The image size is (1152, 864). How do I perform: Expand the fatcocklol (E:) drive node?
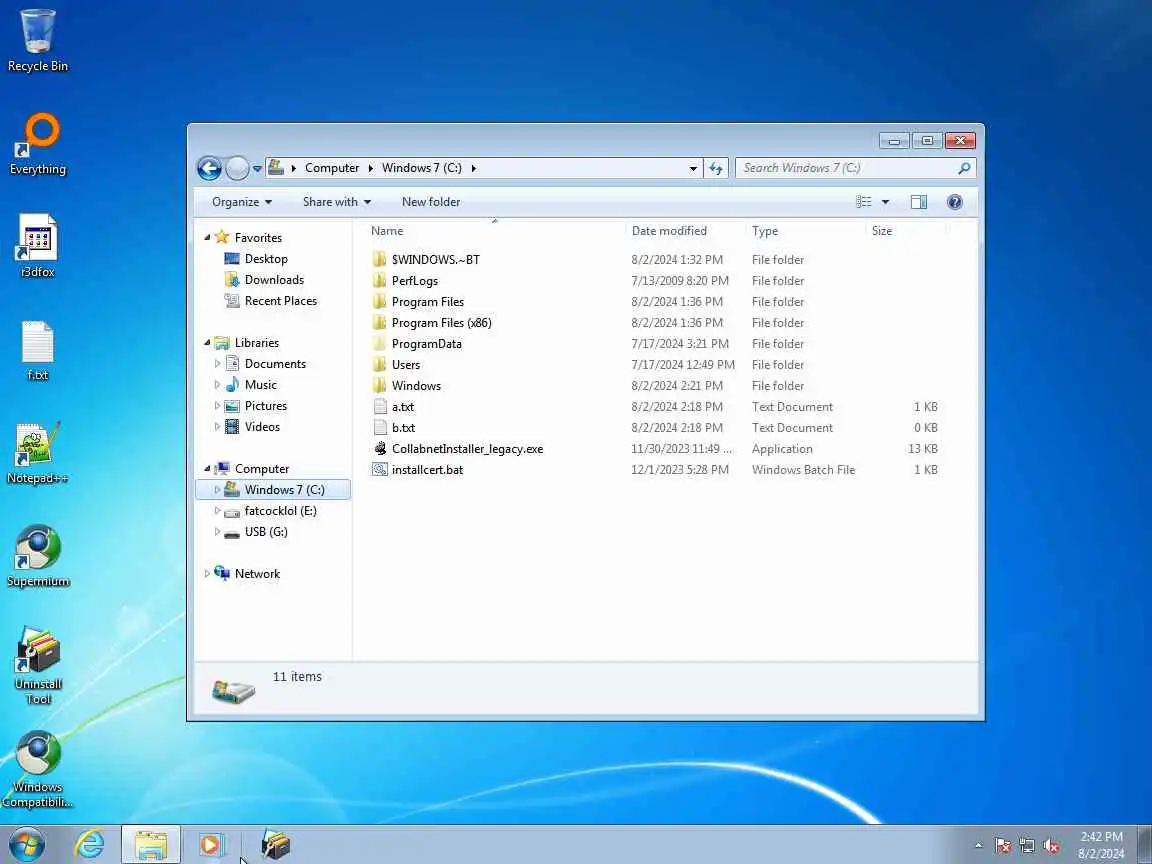(x=217, y=511)
